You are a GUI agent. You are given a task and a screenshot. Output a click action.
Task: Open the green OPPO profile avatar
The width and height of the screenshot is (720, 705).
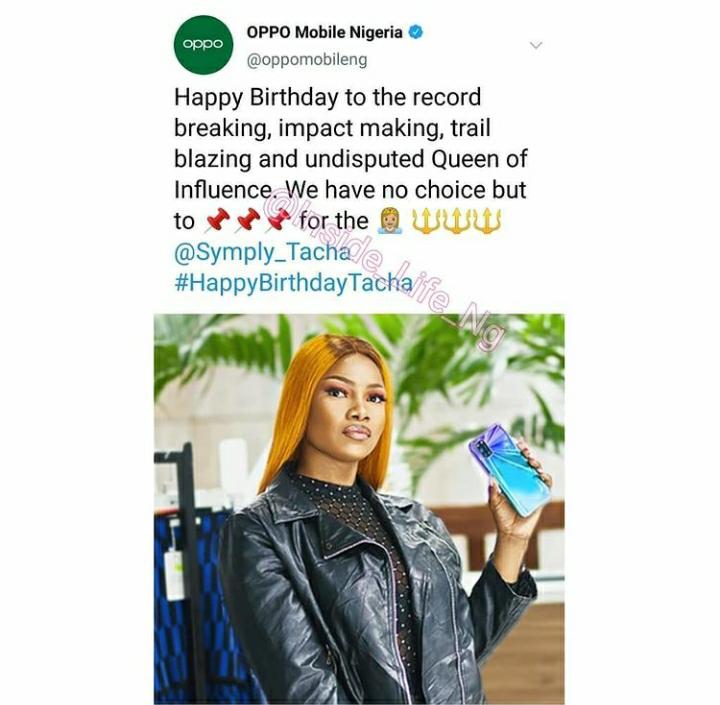pyautogui.click(x=203, y=45)
